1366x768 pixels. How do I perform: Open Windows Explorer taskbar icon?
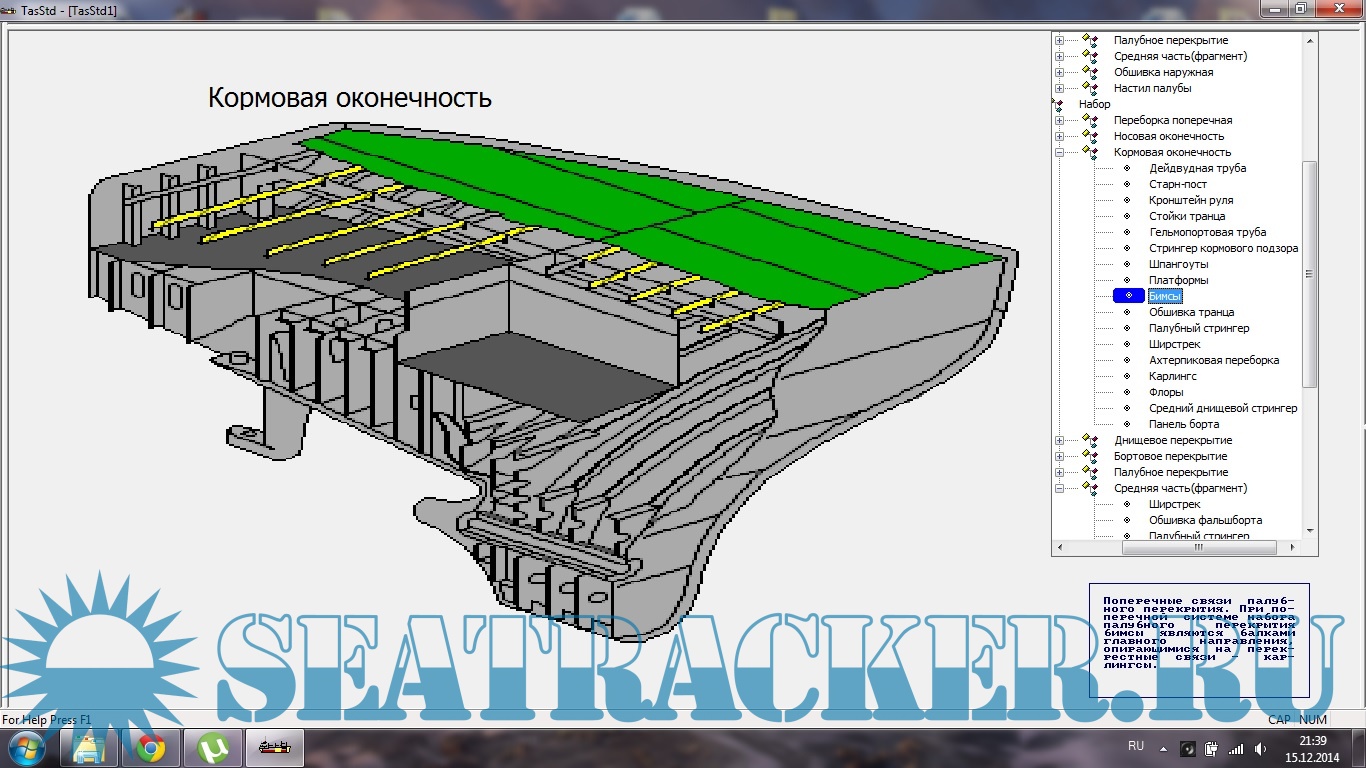(x=89, y=748)
